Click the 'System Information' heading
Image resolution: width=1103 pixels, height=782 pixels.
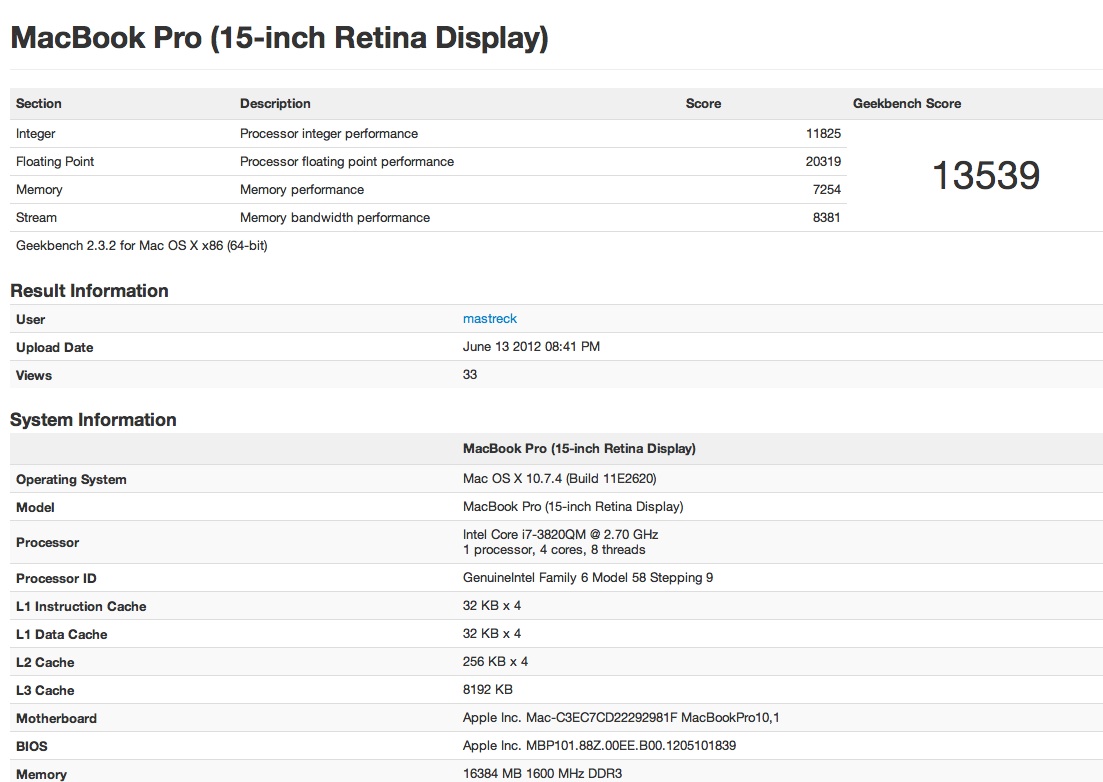(x=93, y=420)
